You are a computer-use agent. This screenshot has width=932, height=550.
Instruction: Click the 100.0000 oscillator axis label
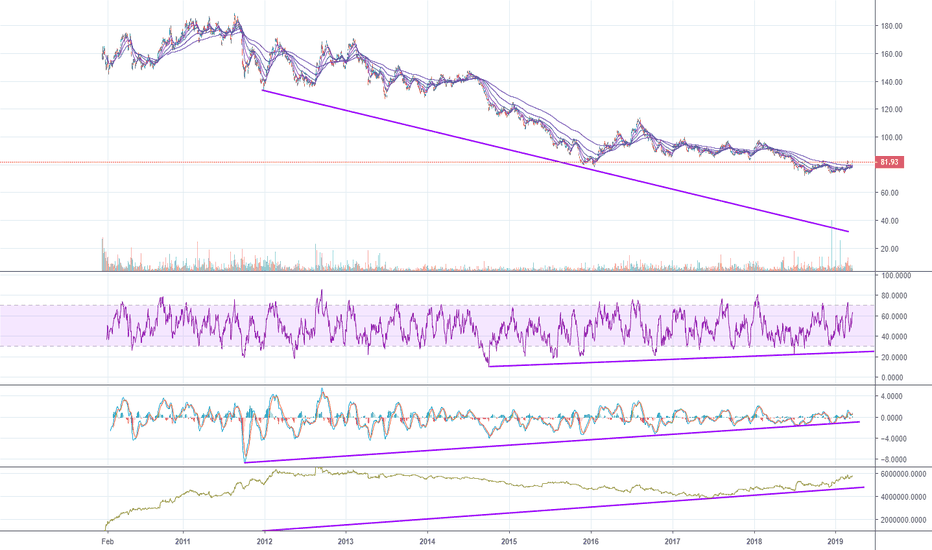896,276
